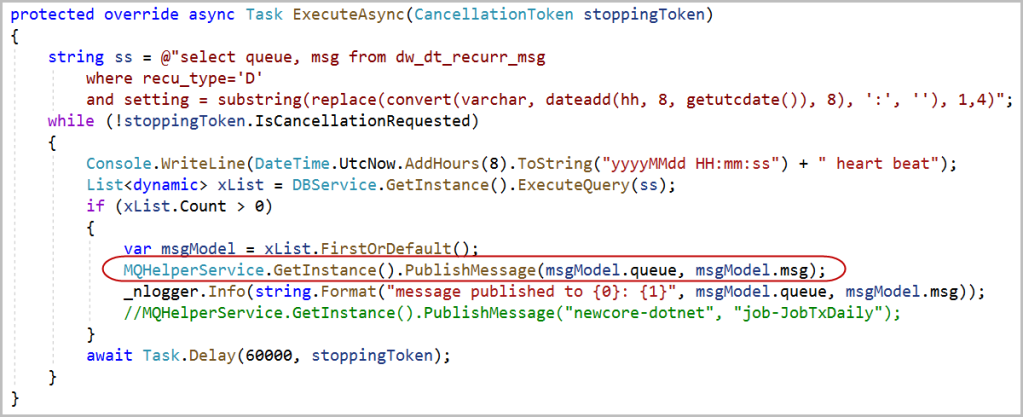Click Task return type in the method signature
This screenshot has height=417, width=1023.
[x=265, y=16]
